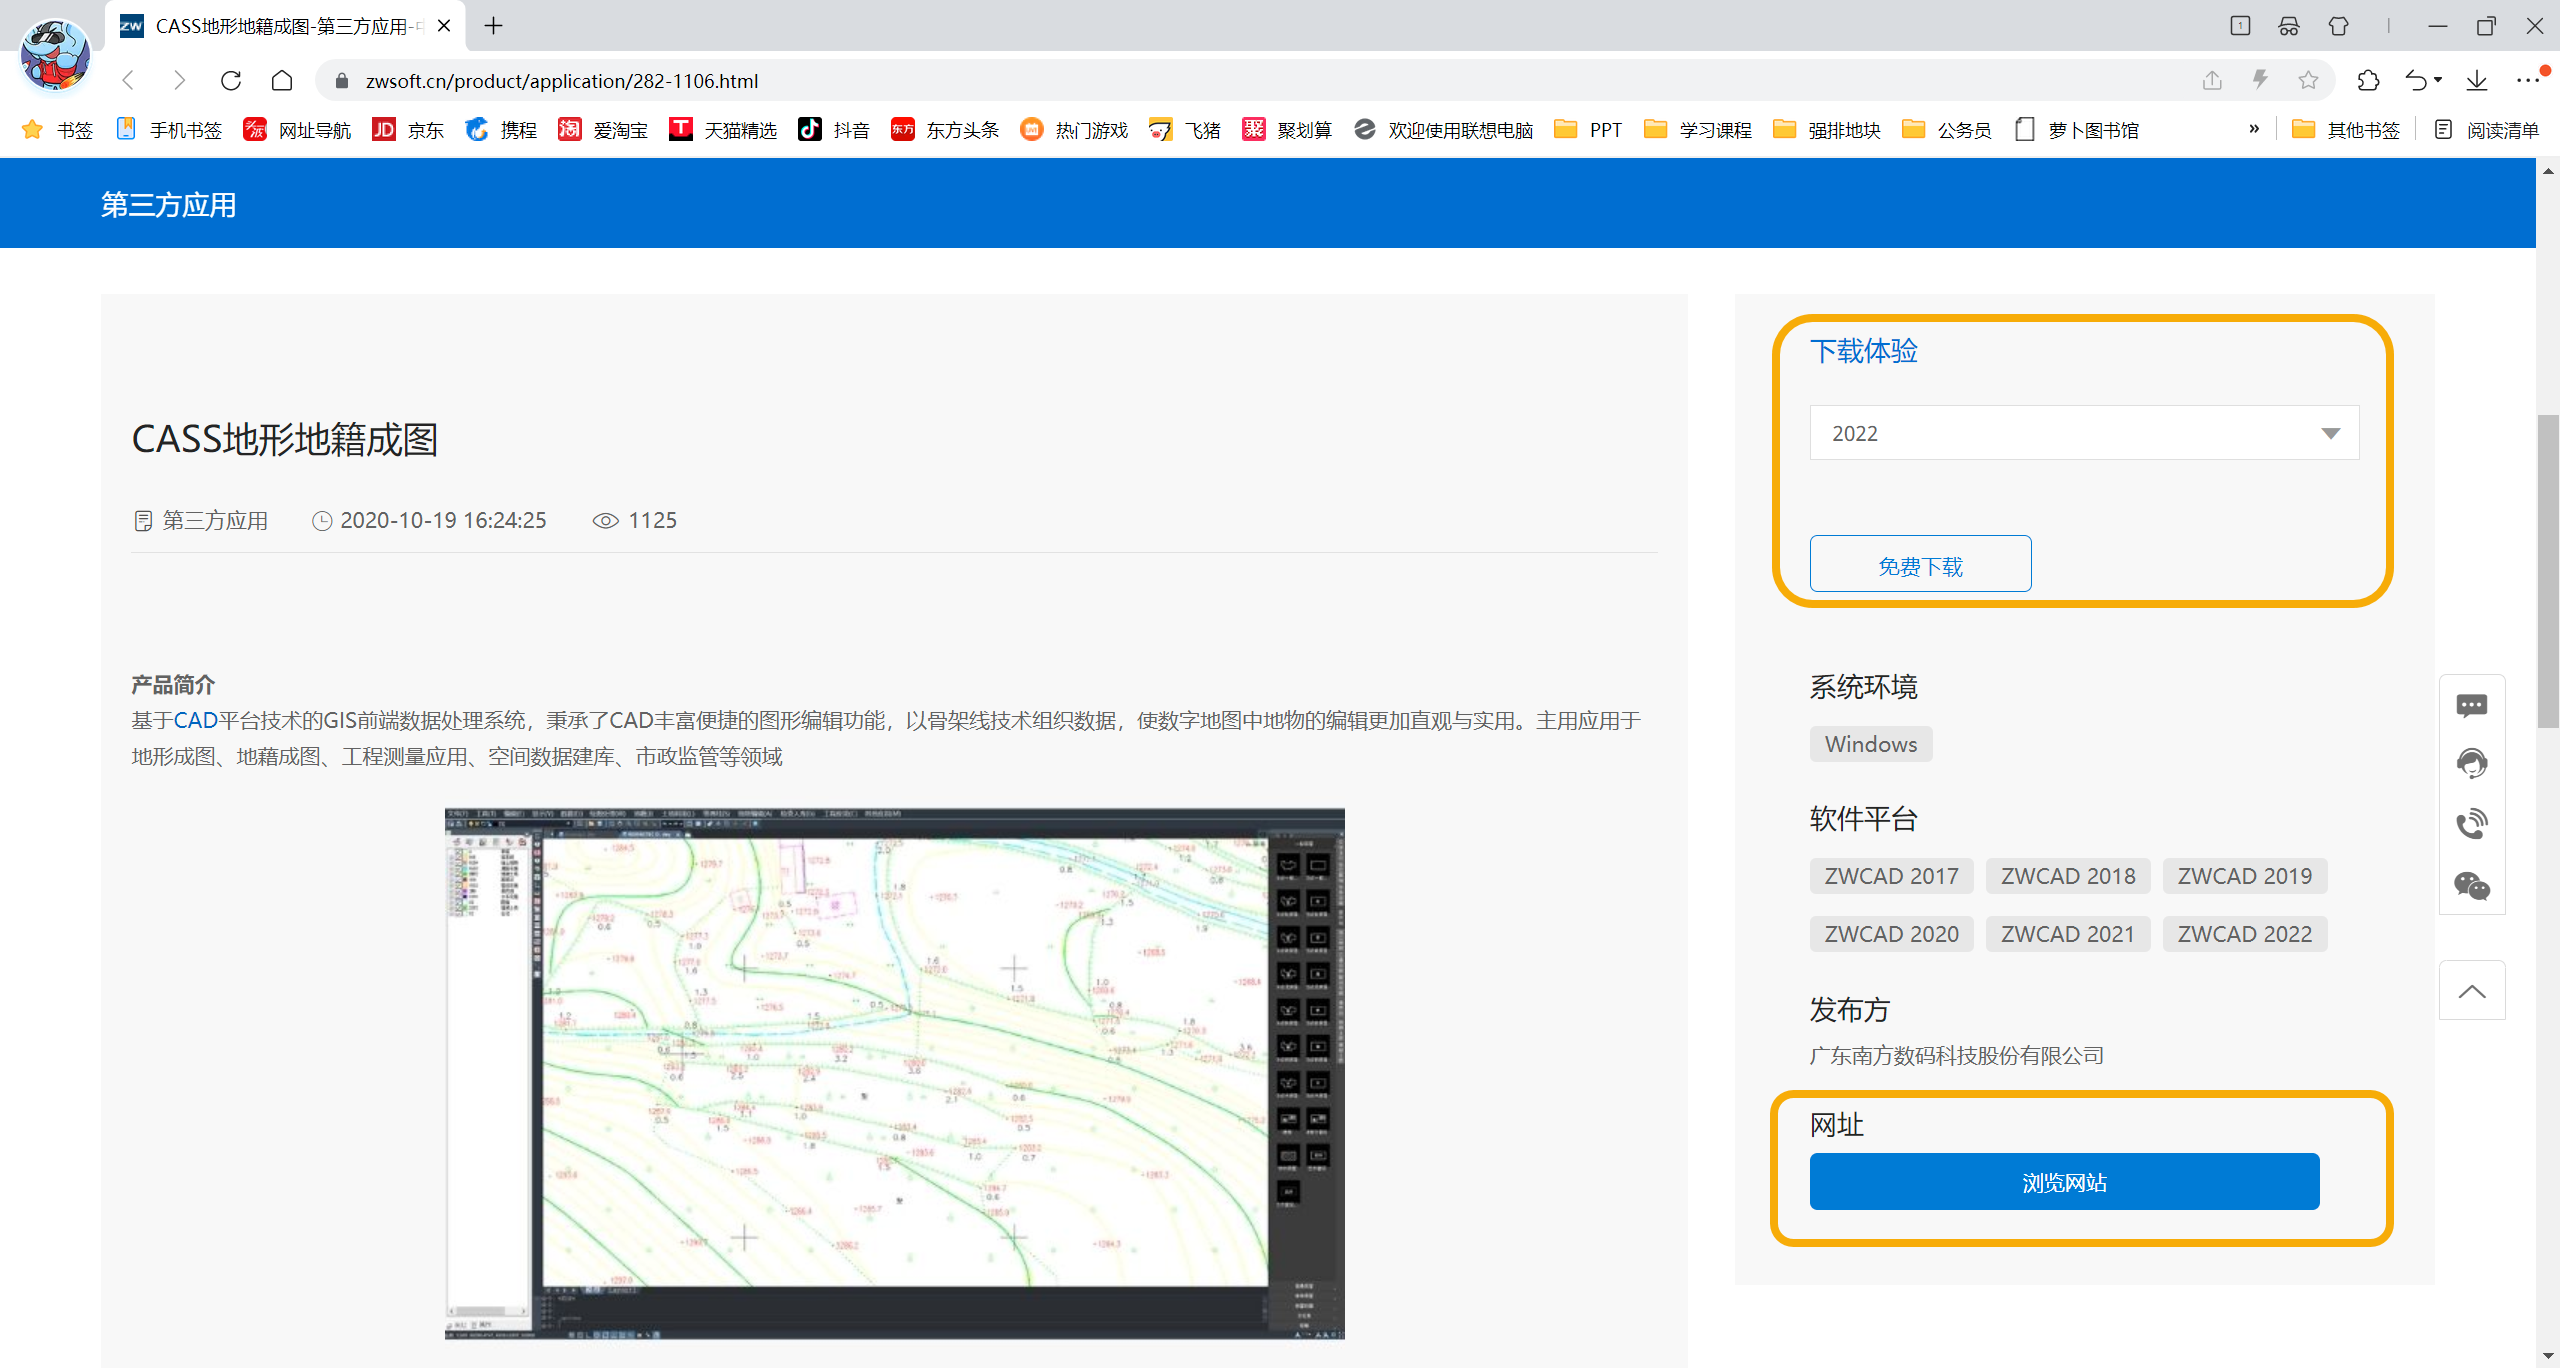
Task: Select the ZWCAD 2018 platform tag
Action: pyautogui.click(x=2068, y=876)
